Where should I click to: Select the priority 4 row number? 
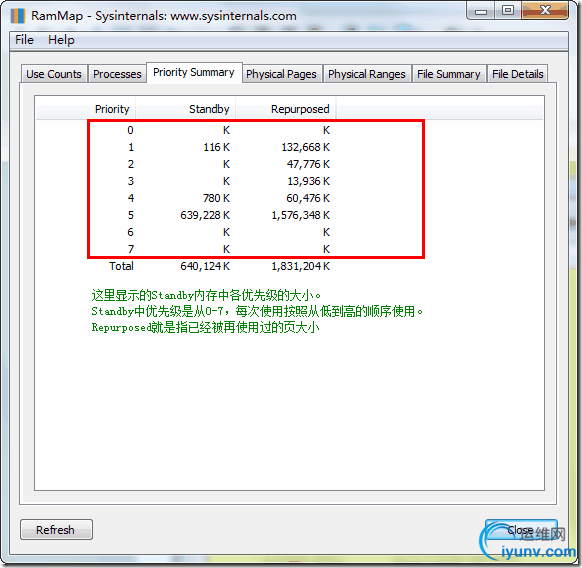(x=131, y=198)
